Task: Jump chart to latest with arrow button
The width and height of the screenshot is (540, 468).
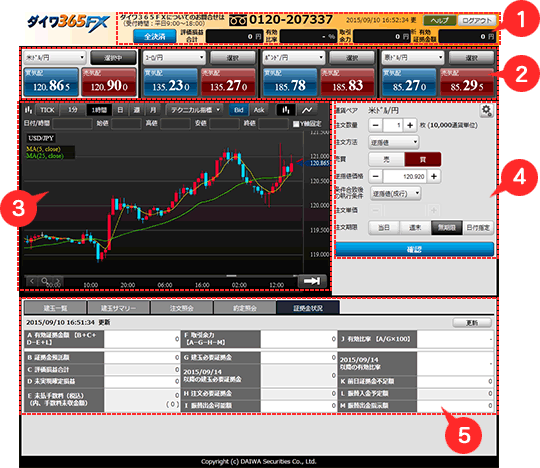Action: (312, 281)
